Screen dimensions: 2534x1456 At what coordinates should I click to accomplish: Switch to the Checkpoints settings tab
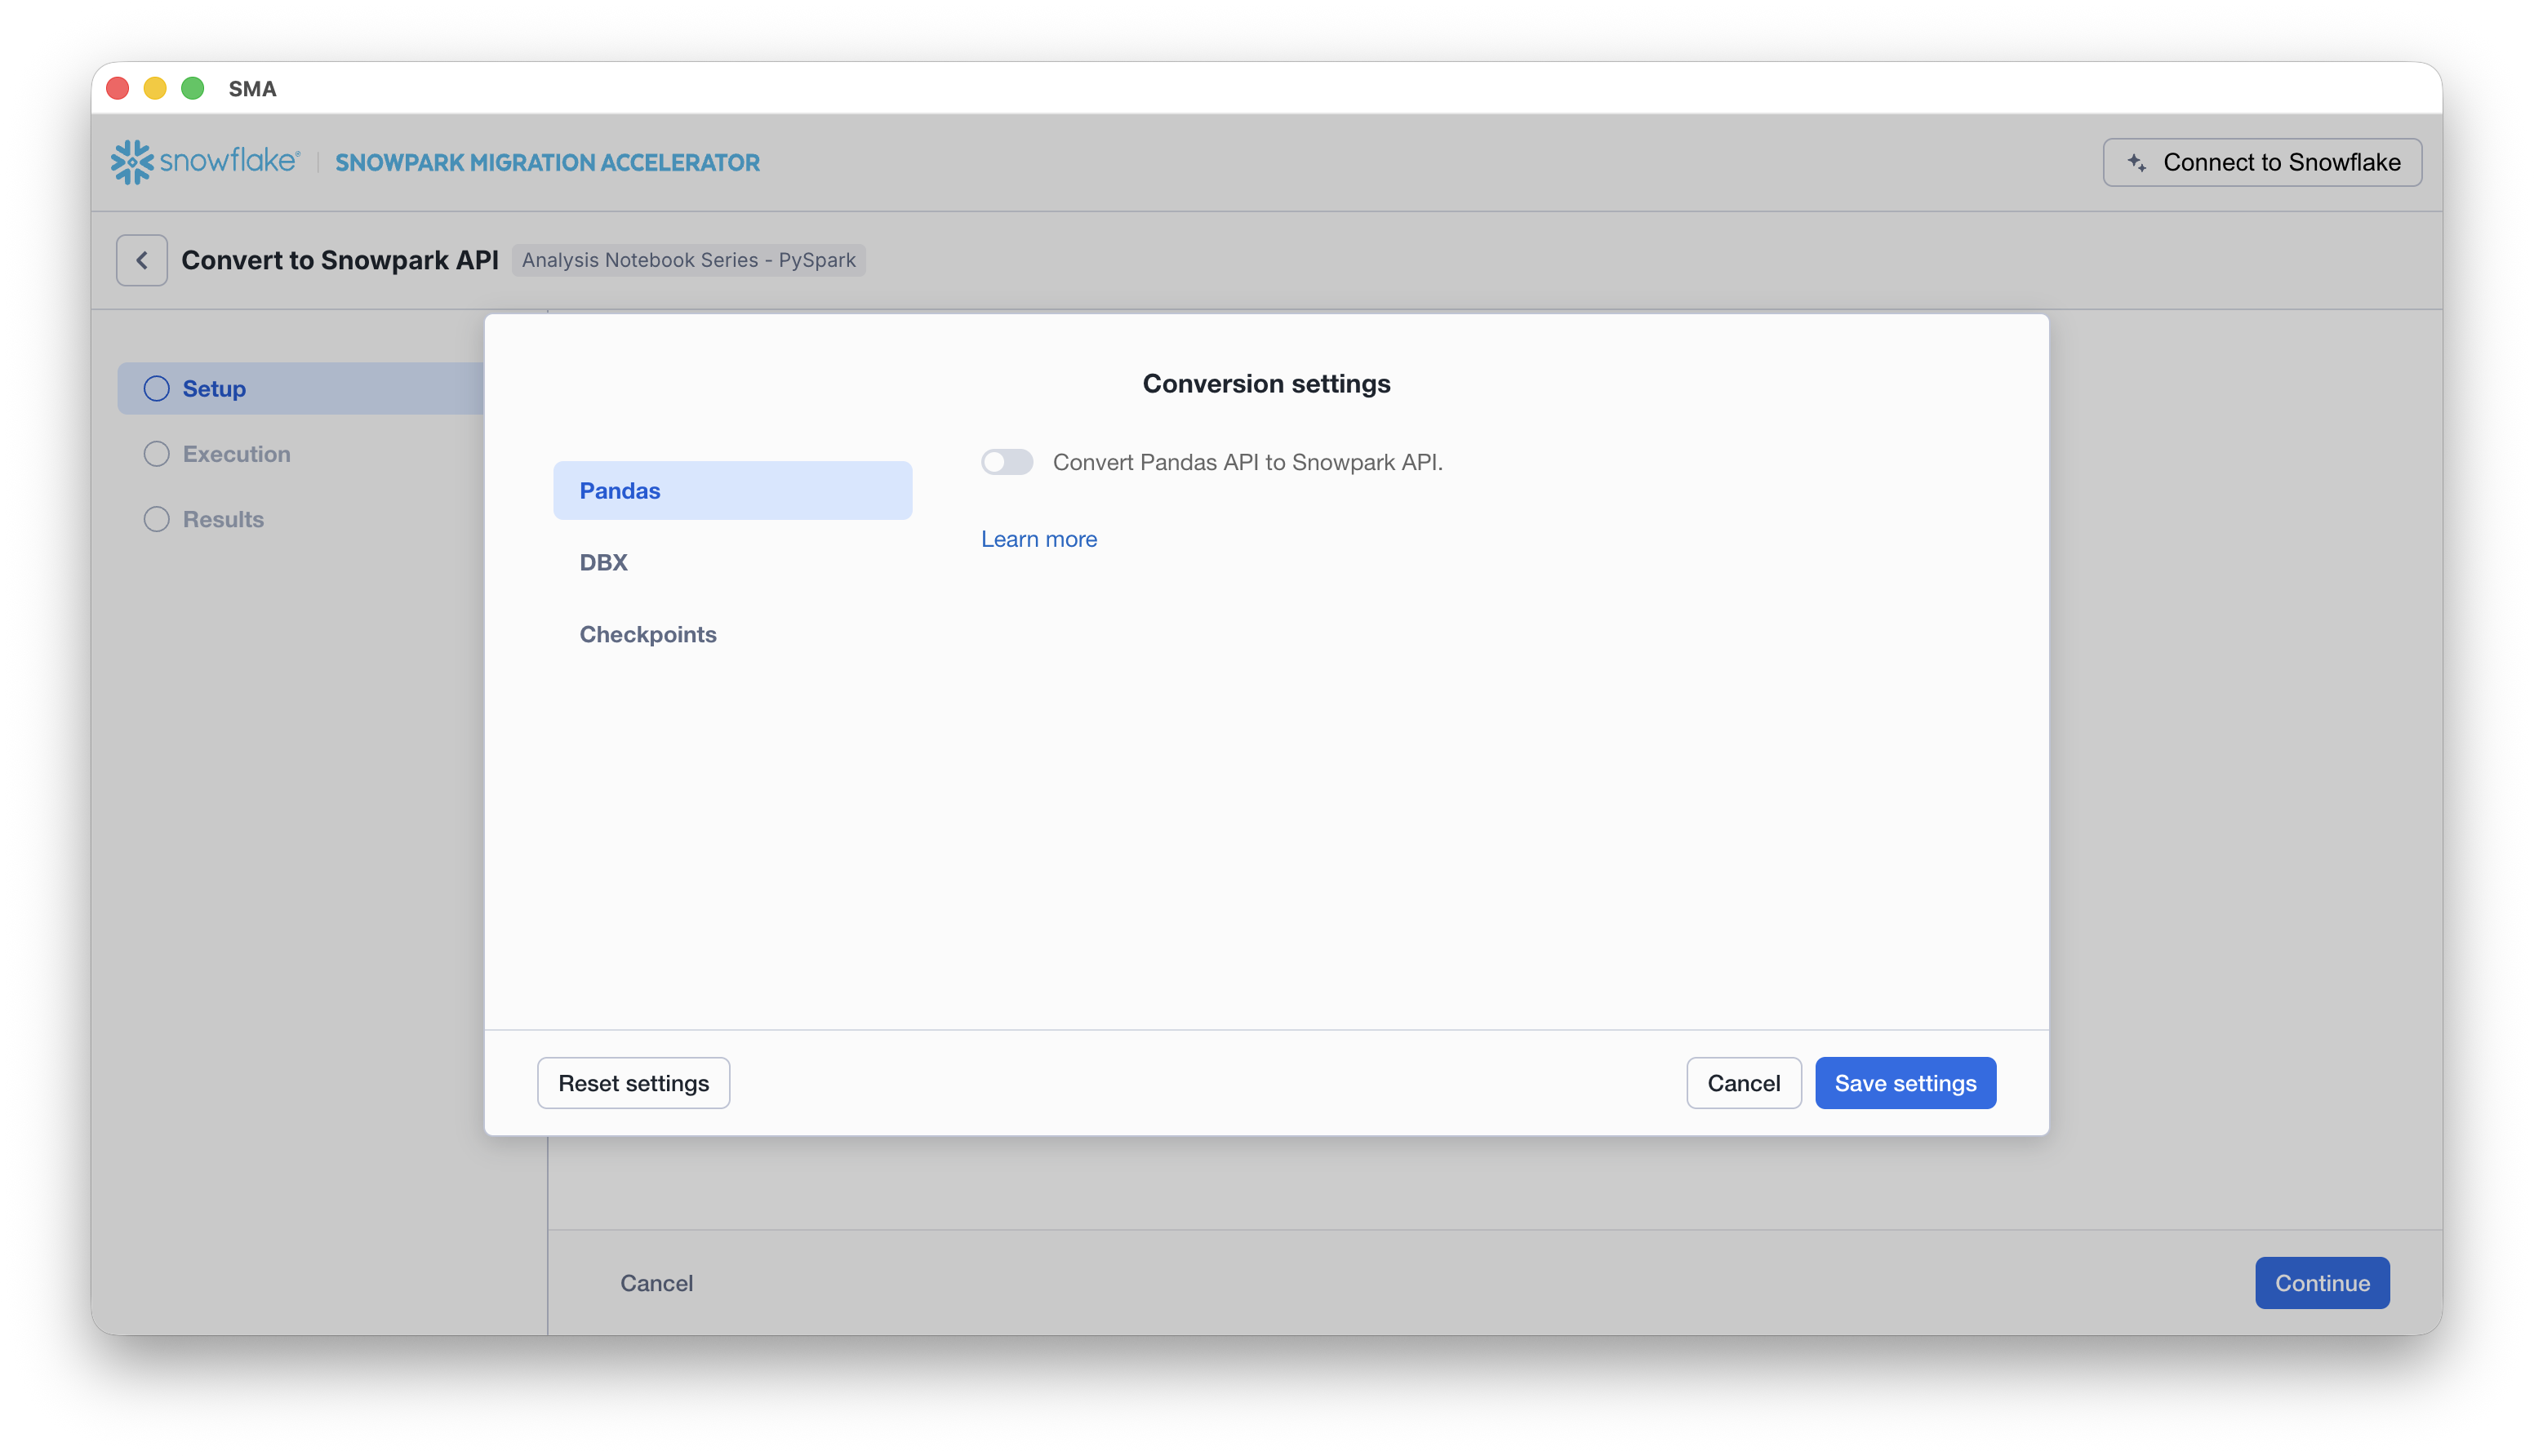click(648, 634)
